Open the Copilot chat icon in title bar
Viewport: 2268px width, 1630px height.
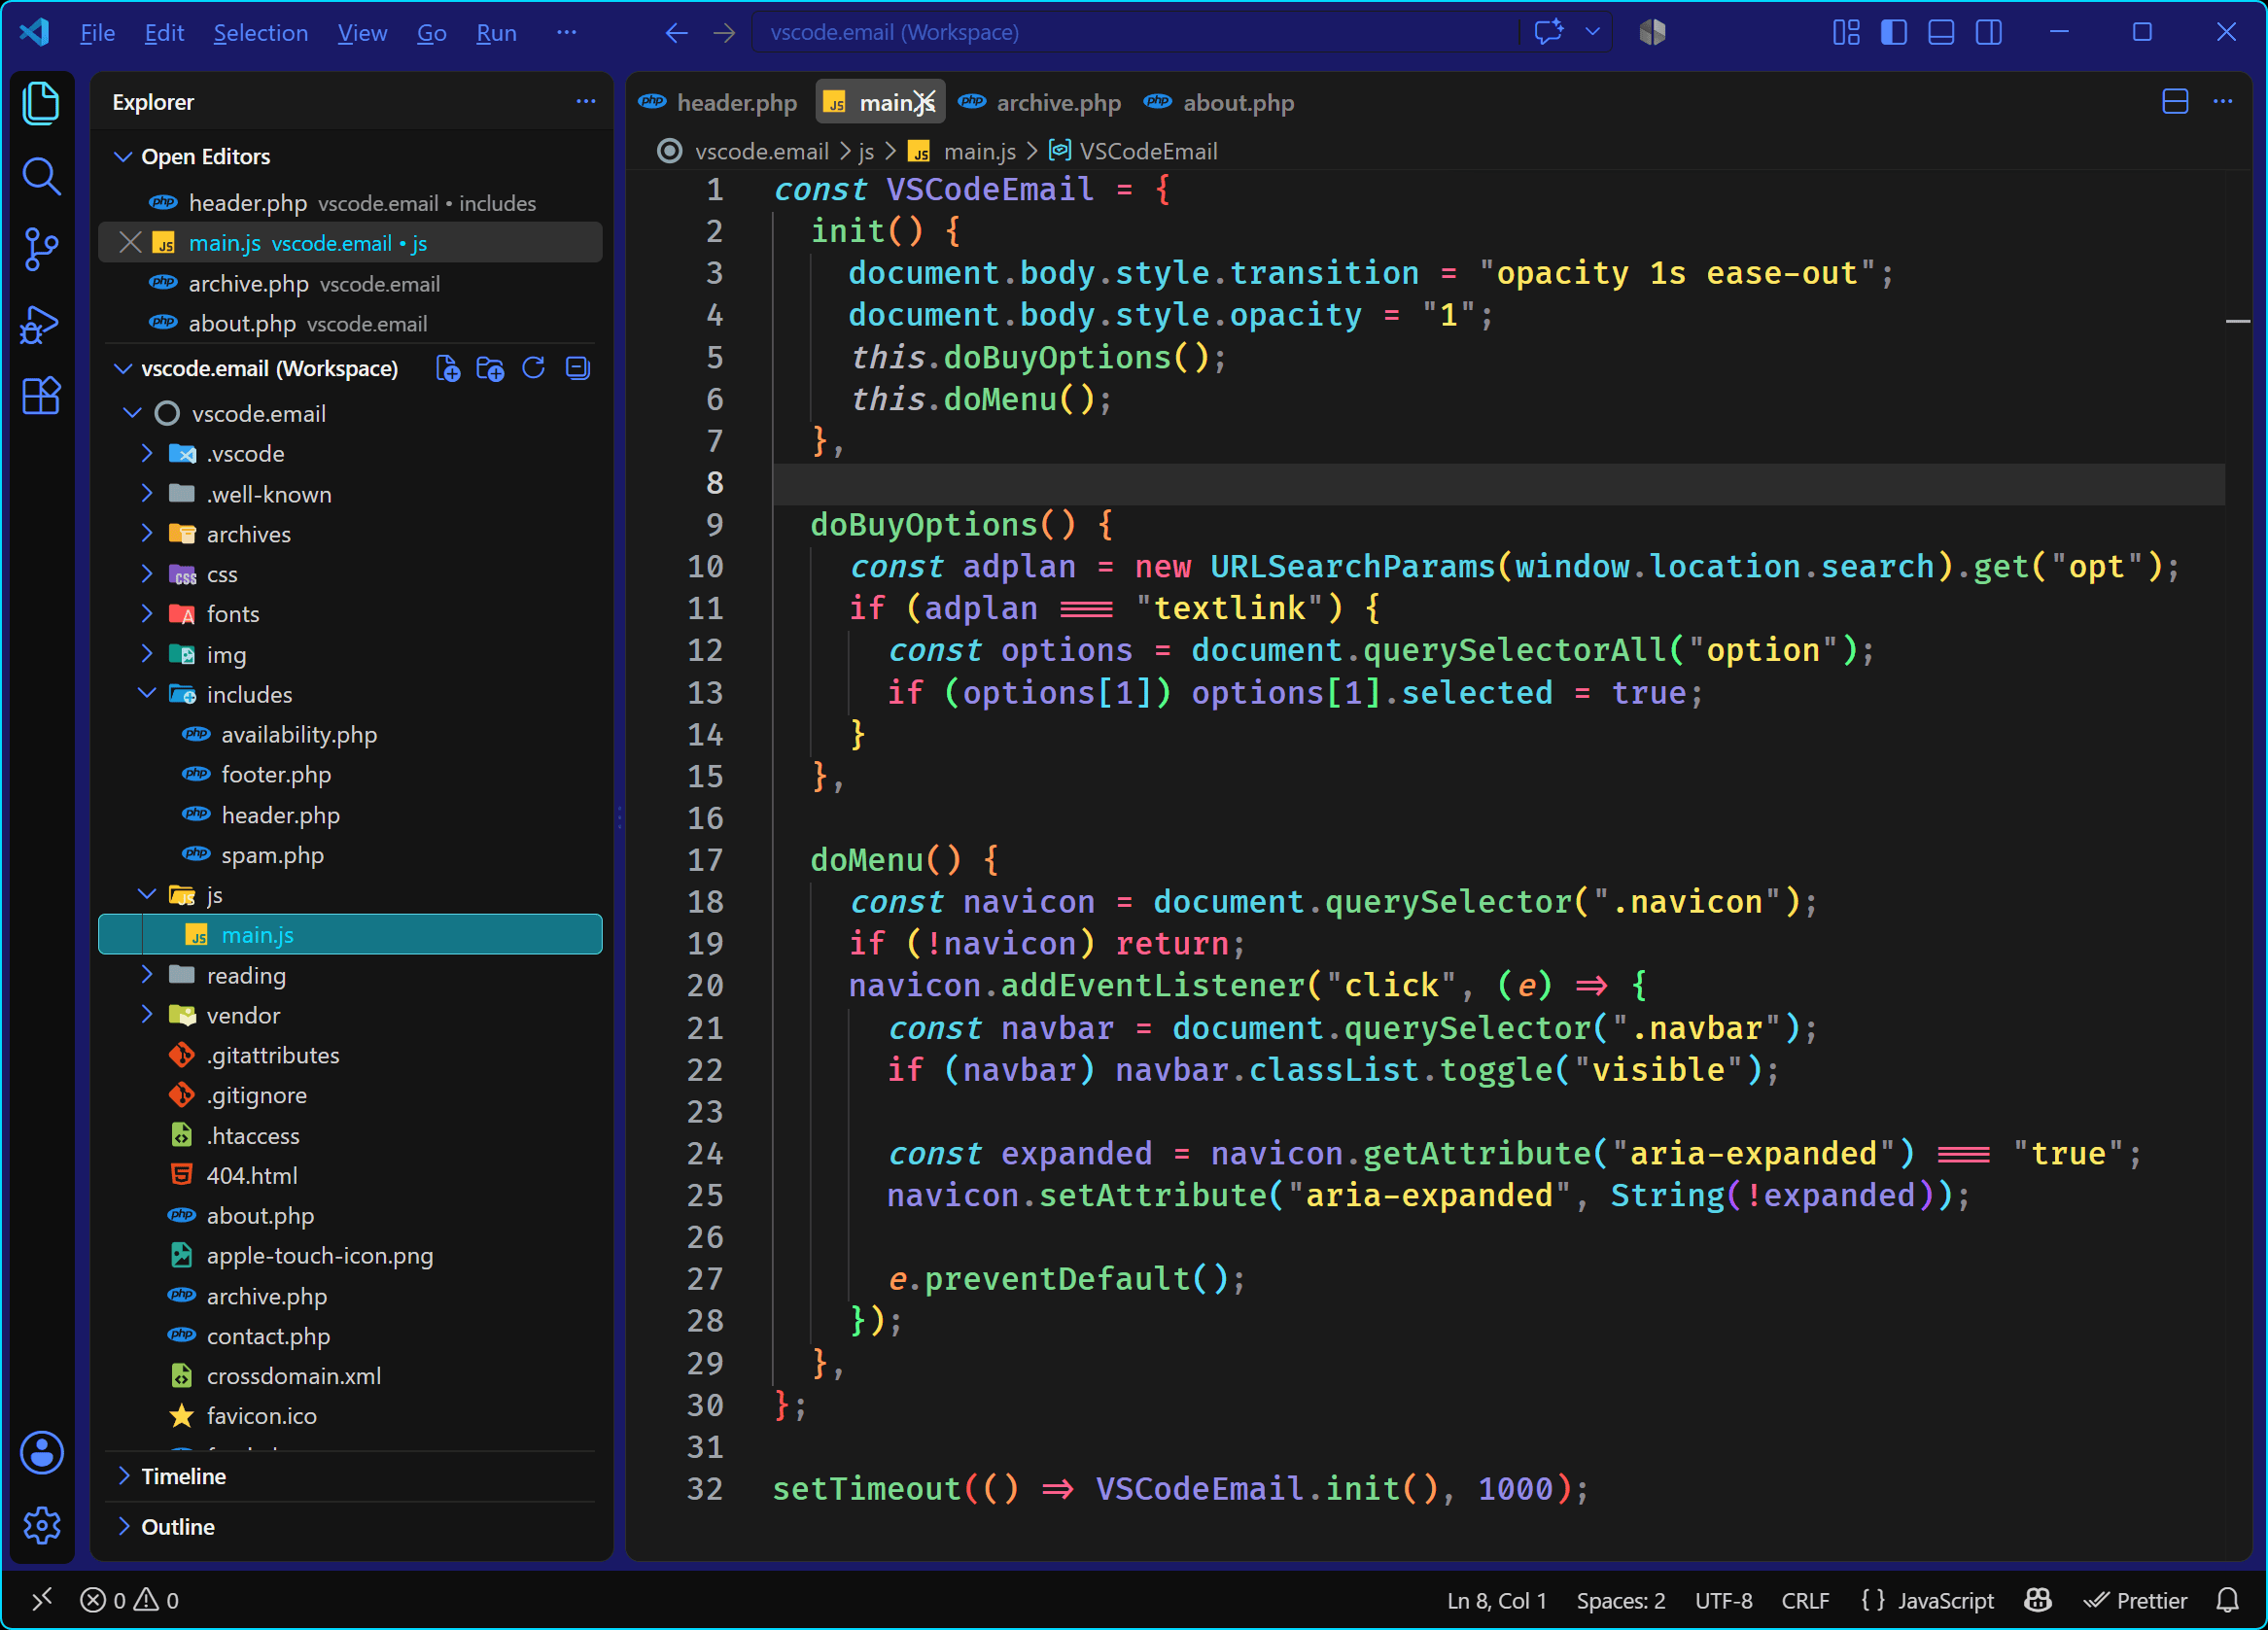pos(1548,32)
